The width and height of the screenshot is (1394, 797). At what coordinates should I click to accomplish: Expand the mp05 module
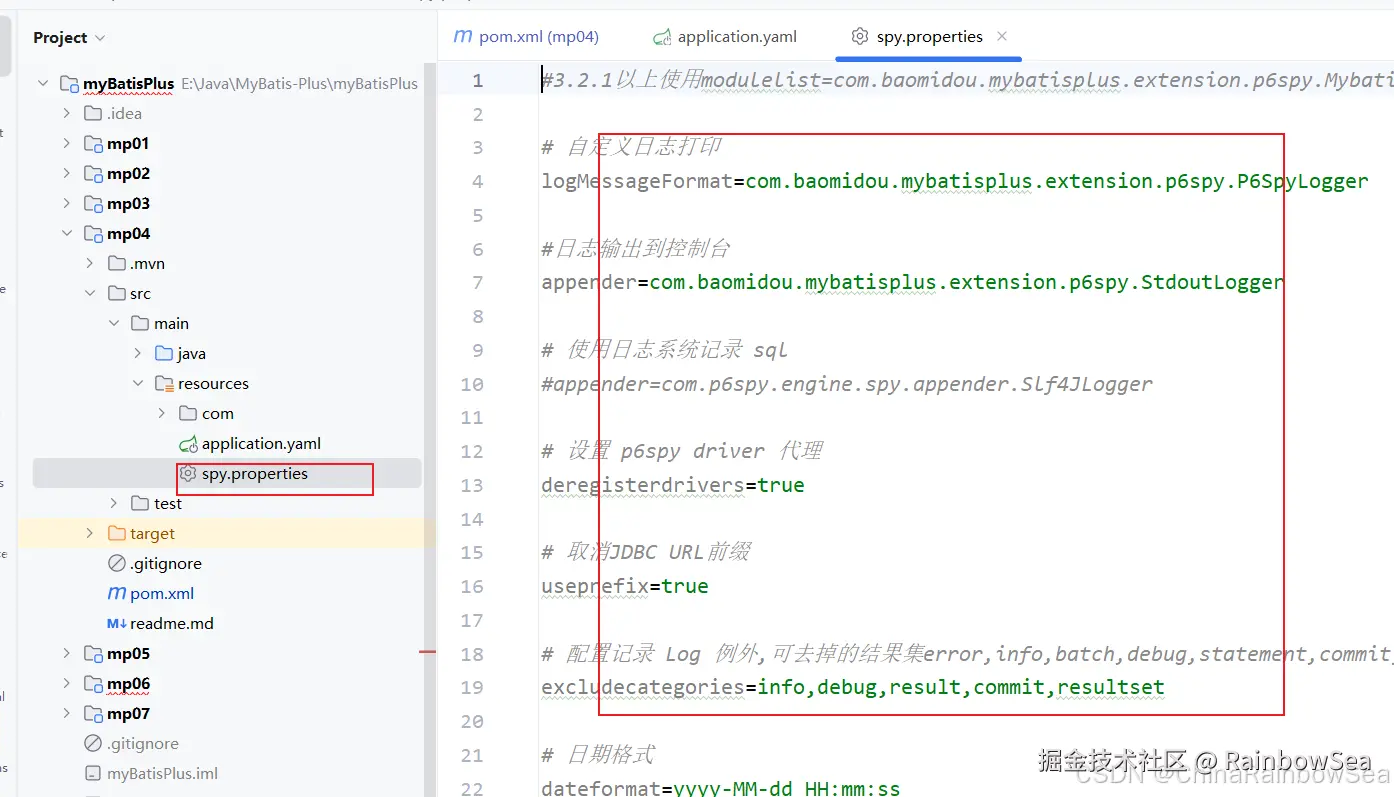tap(67, 653)
